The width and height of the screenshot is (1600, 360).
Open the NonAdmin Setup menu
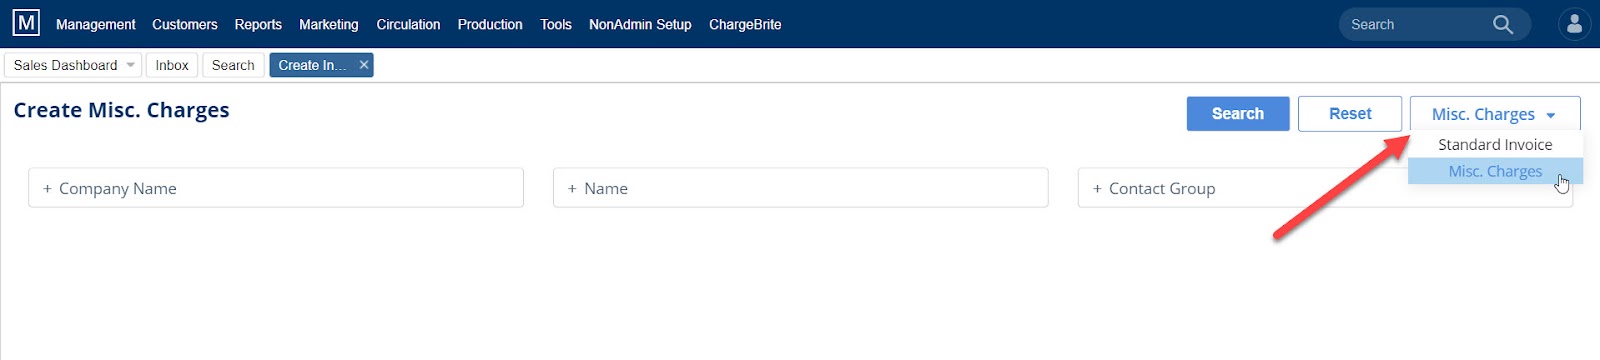pos(640,24)
